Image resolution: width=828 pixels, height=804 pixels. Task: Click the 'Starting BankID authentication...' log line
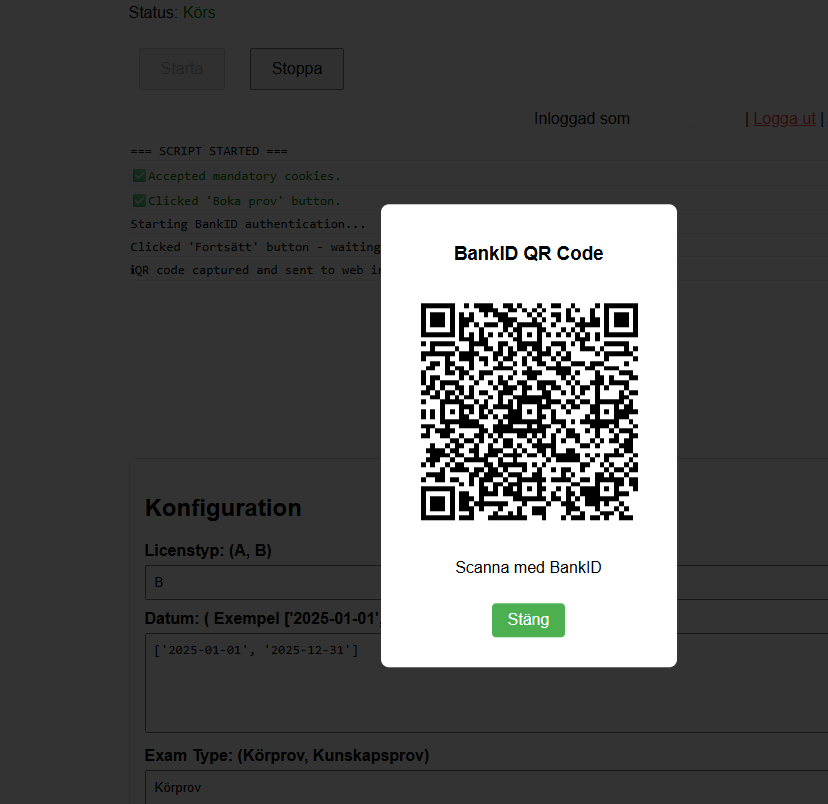248,224
